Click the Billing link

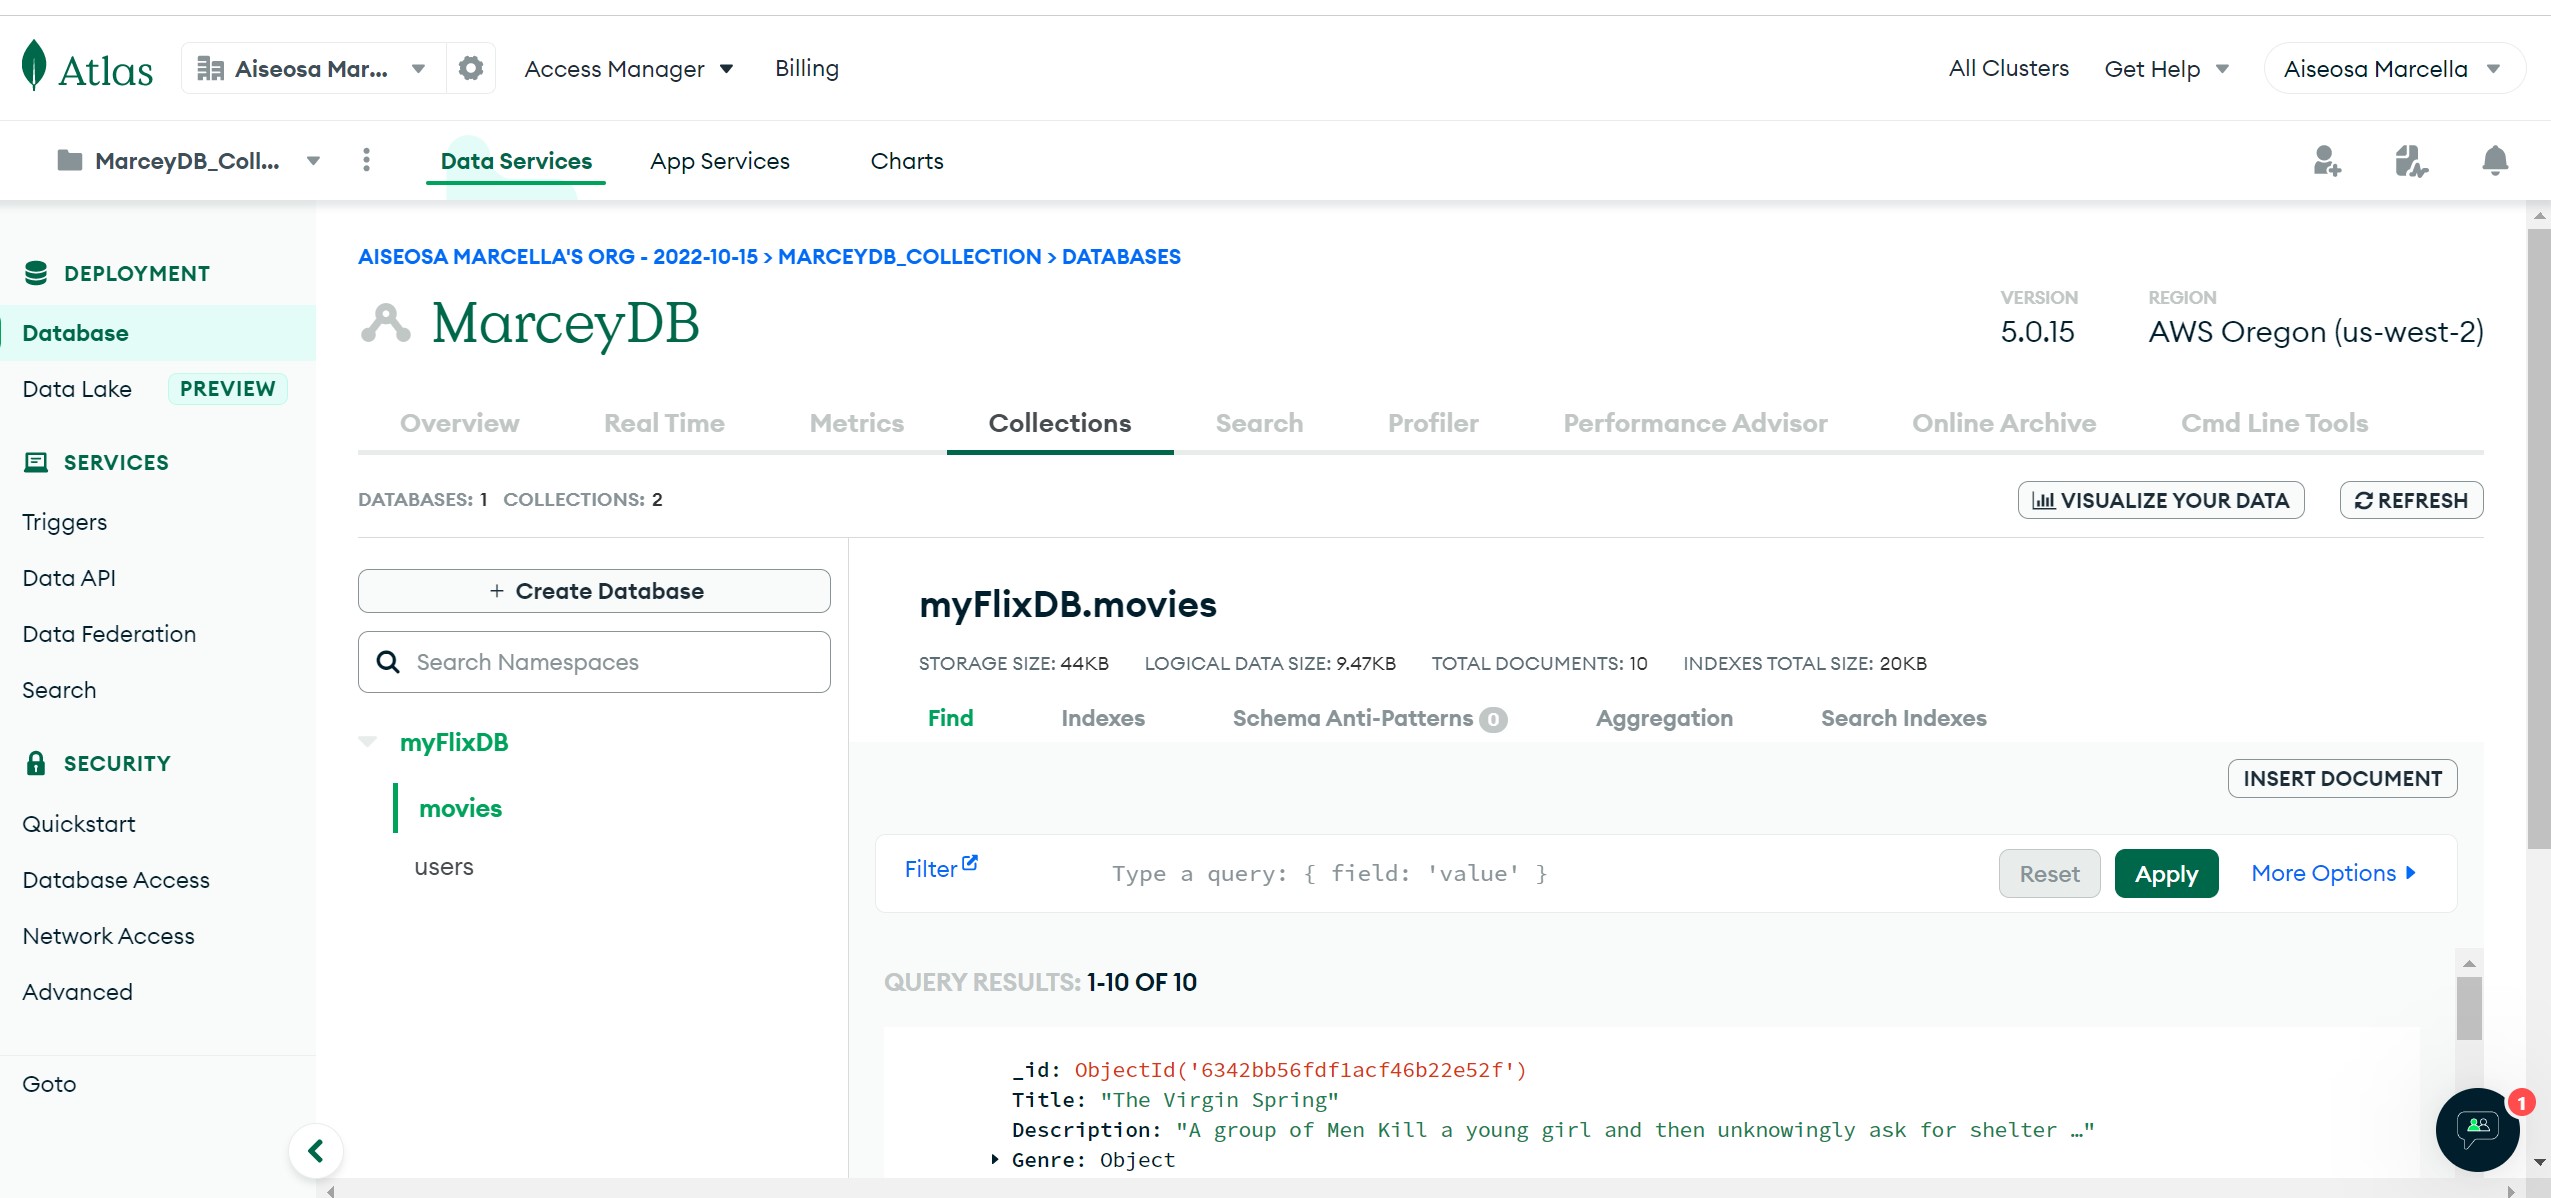(x=807, y=68)
